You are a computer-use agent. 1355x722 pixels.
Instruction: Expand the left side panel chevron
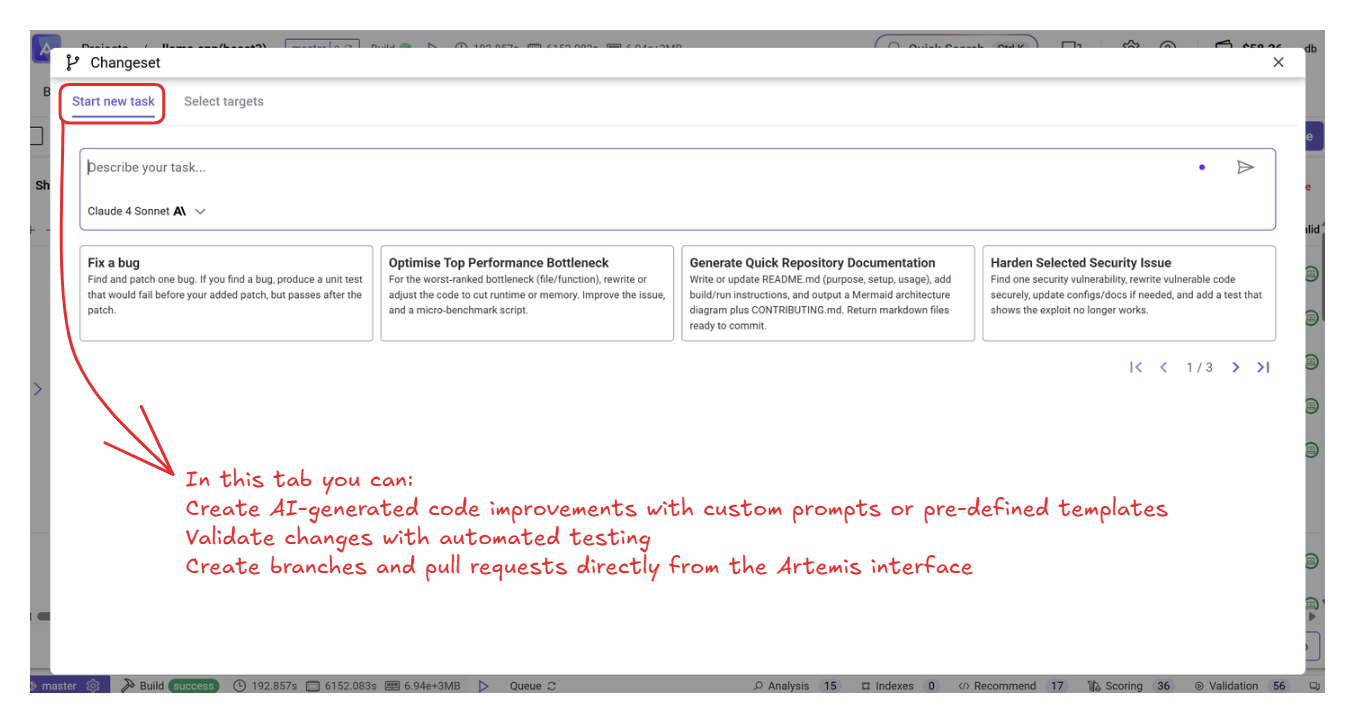[x=38, y=389]
